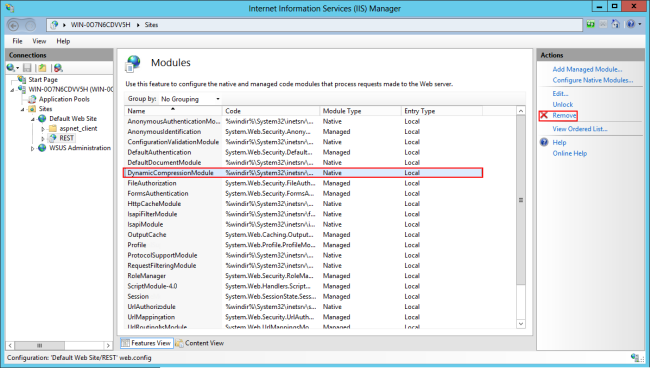
Task: Click the Forward navigation arrow
Action: click(x=31, y=25)
